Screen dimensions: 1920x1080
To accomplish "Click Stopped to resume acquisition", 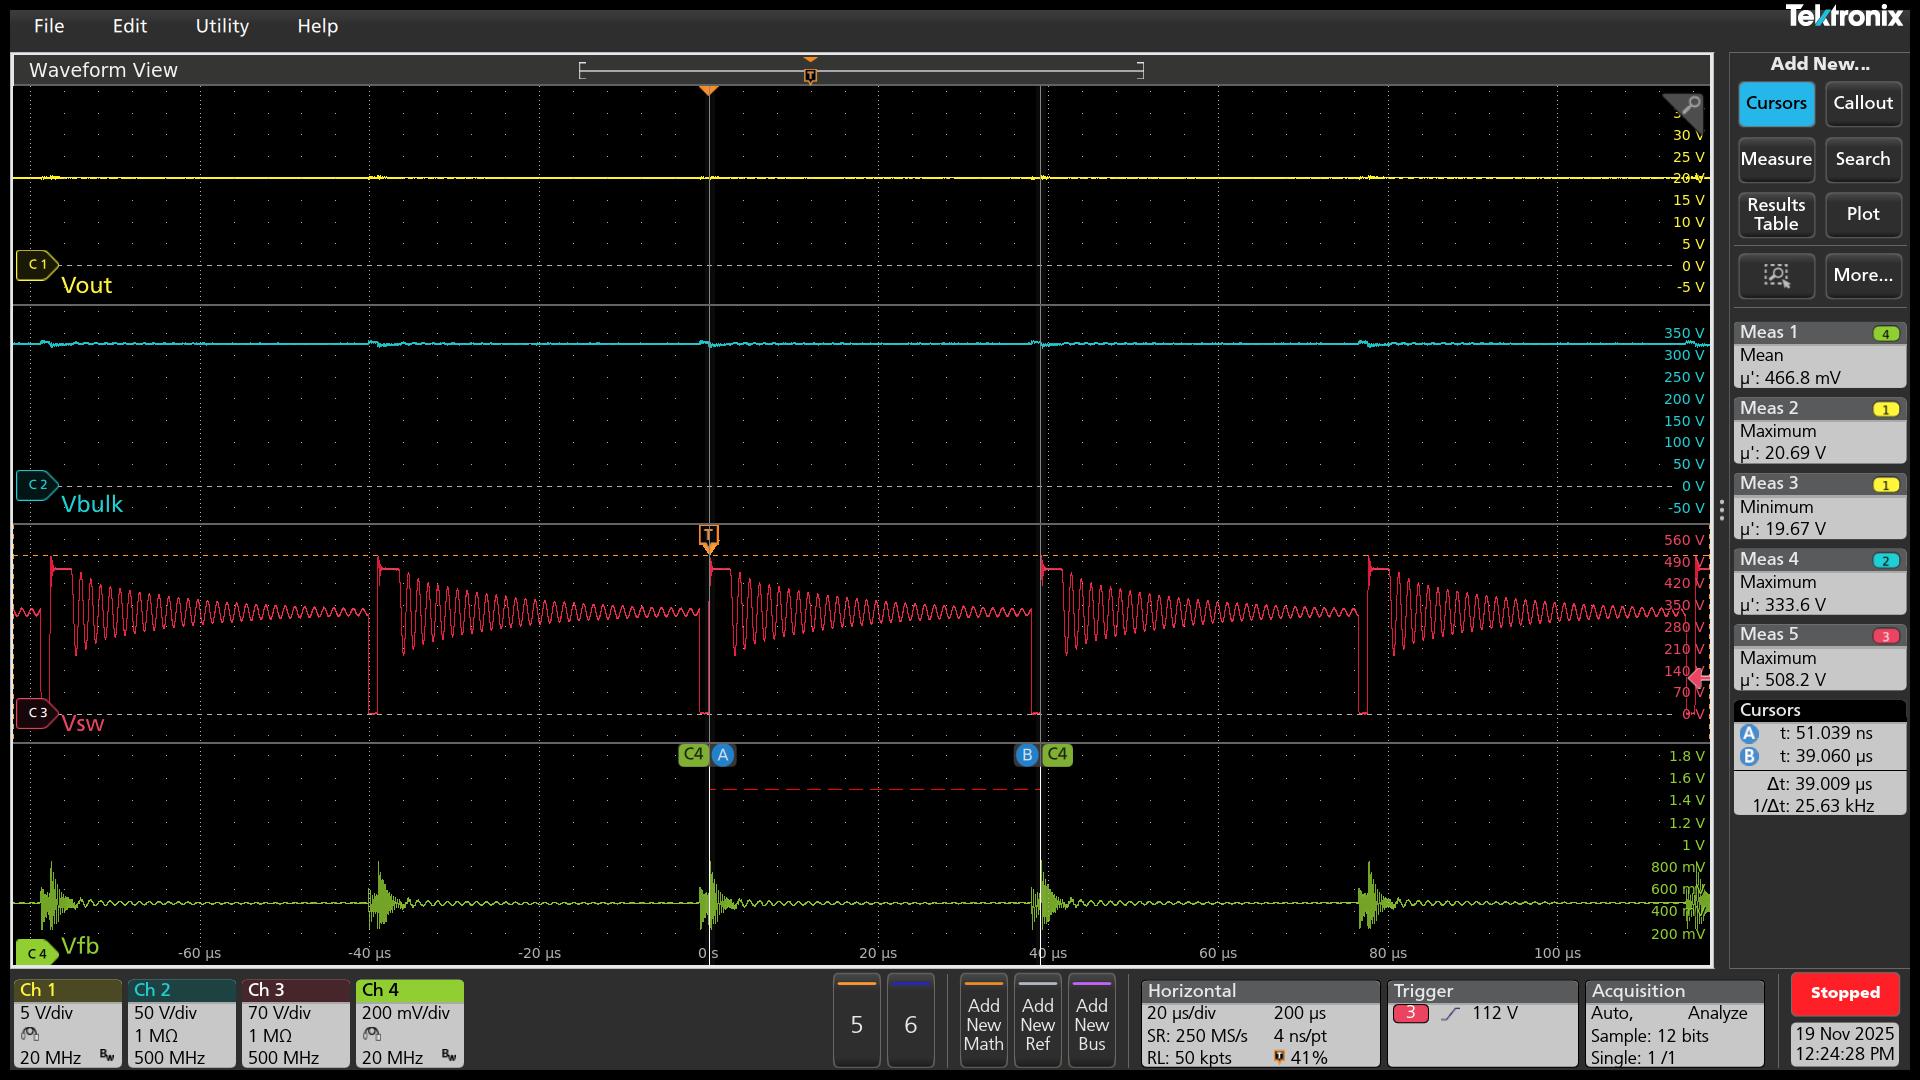I will click(1844, 992).
